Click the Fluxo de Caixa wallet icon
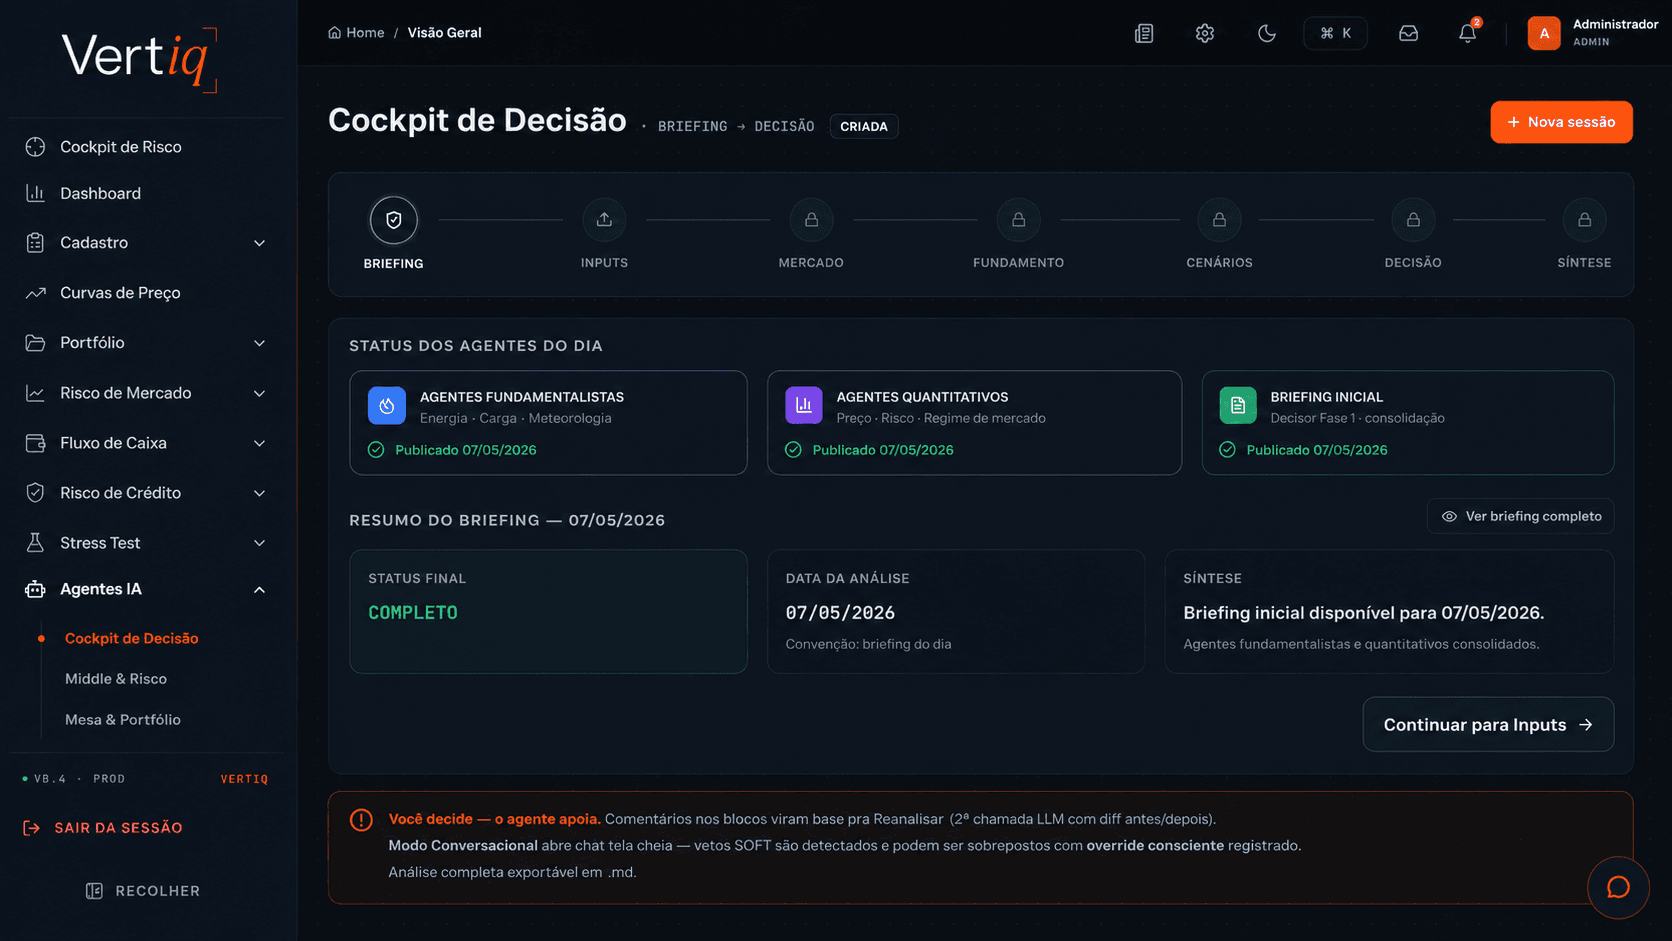The height and width of the screenshot is (941, 1672). (x=35, y=443)
